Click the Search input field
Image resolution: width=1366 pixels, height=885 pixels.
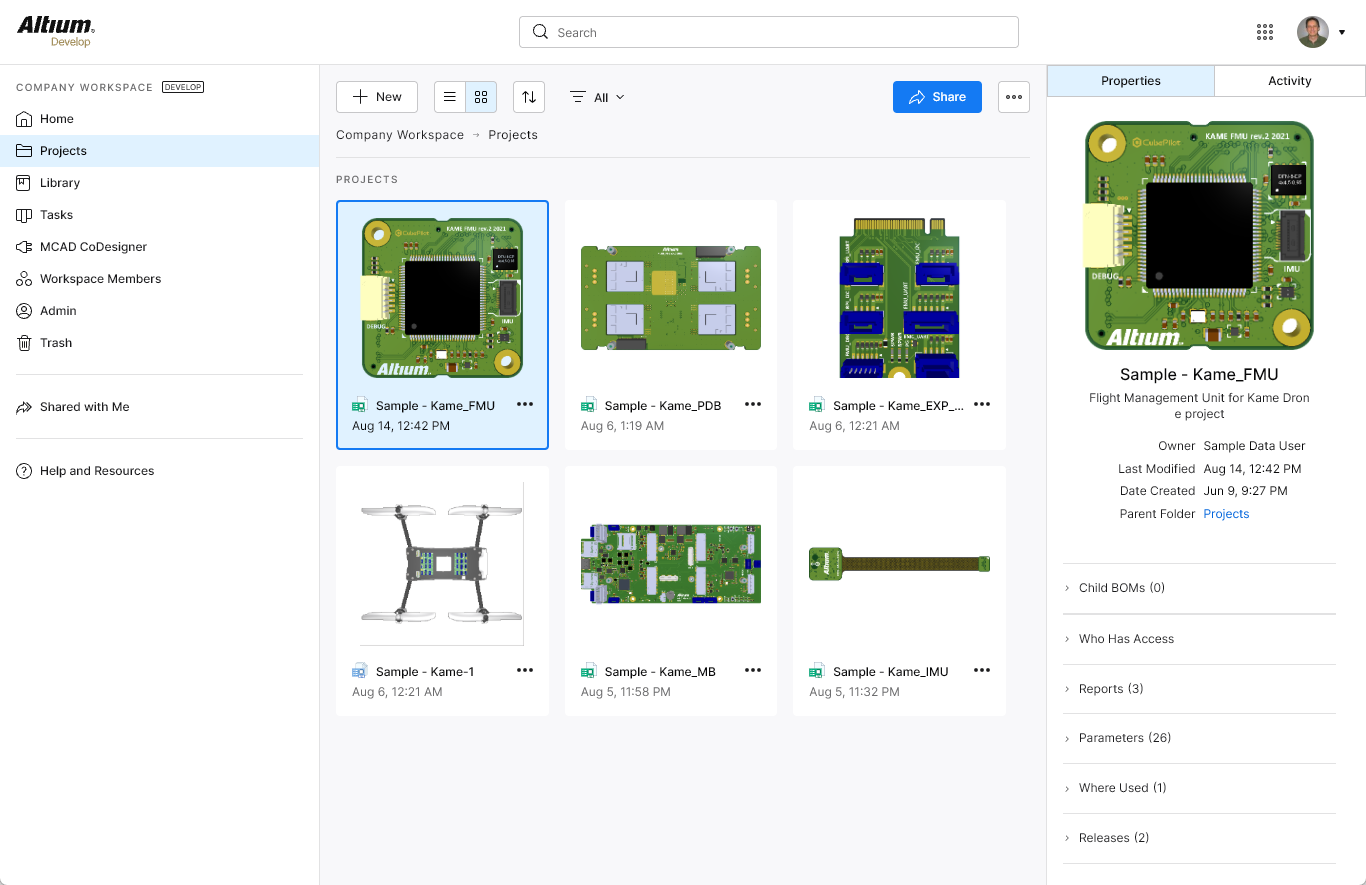coord(768,32)
